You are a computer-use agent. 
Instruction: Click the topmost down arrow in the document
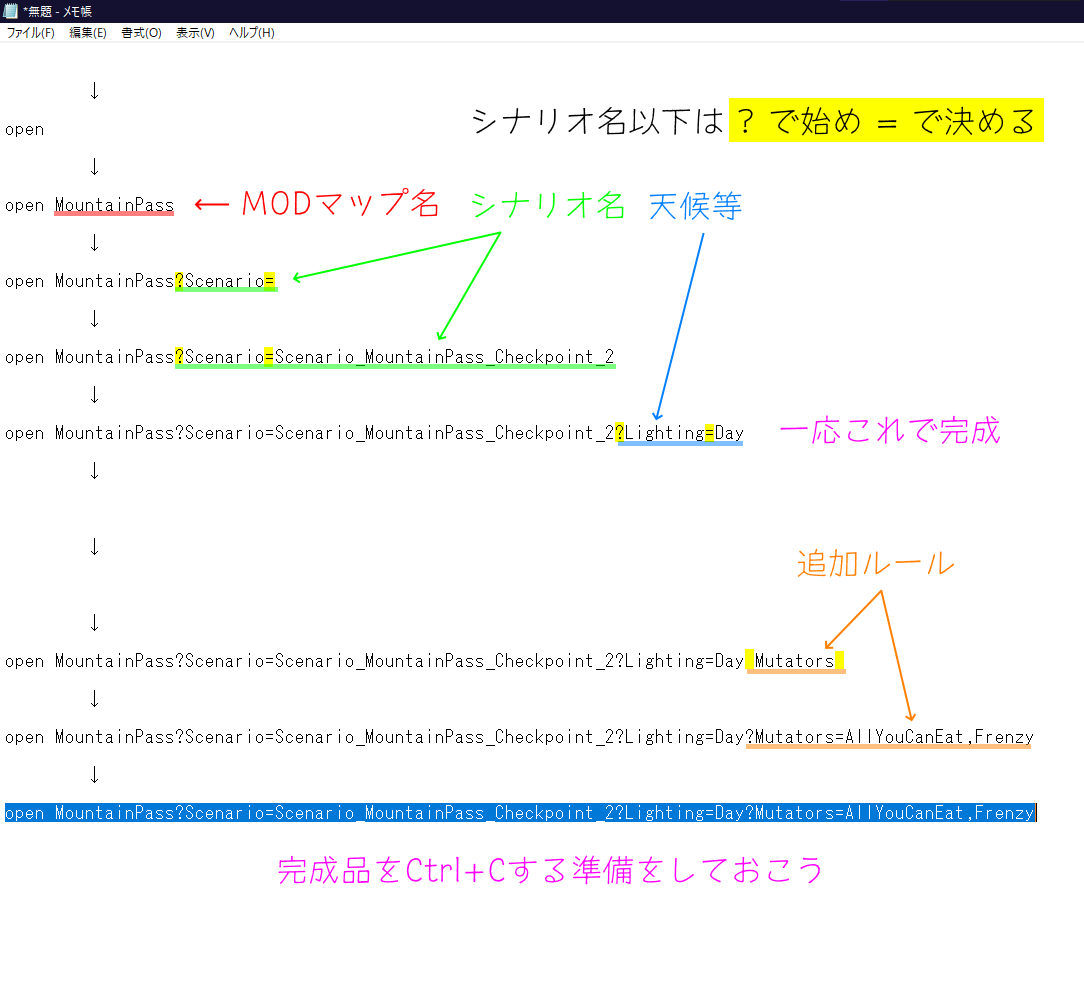[94, 91]
